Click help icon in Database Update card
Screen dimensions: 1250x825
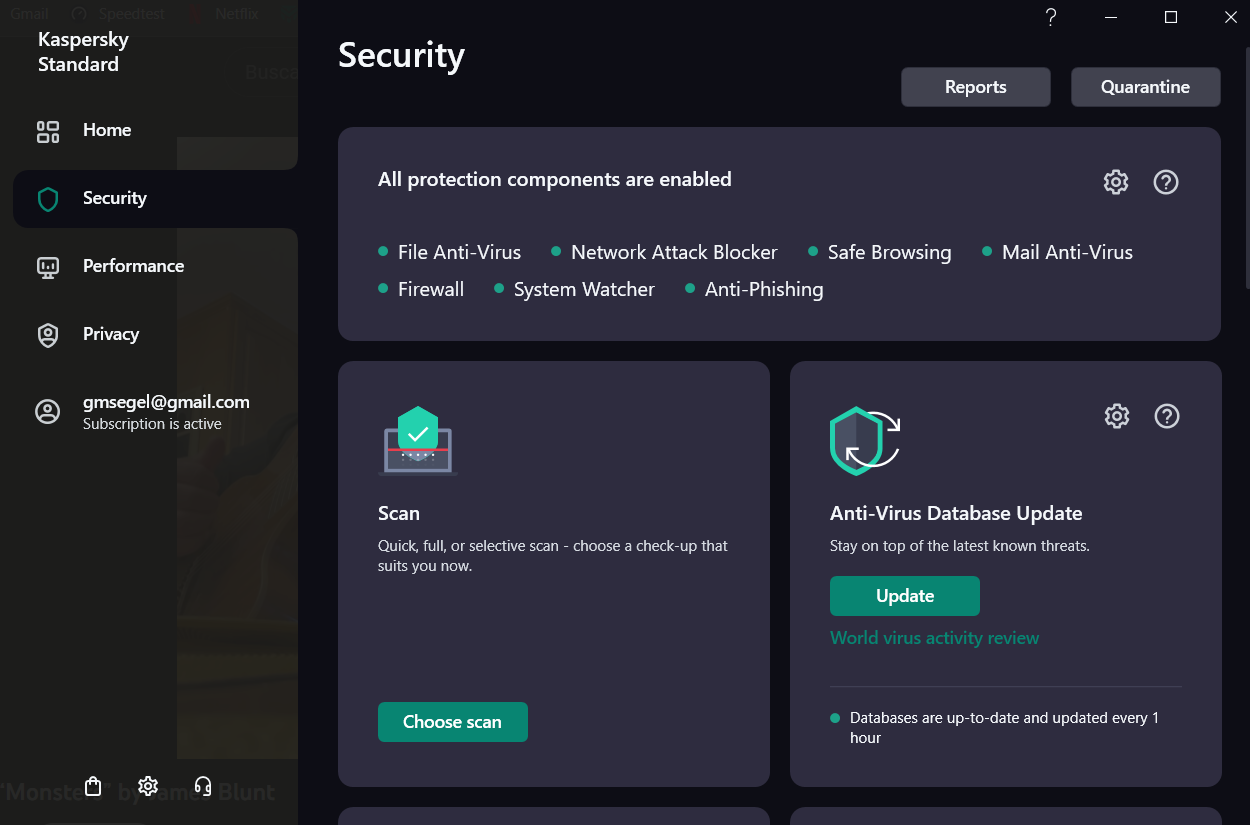pos(1167,416)
